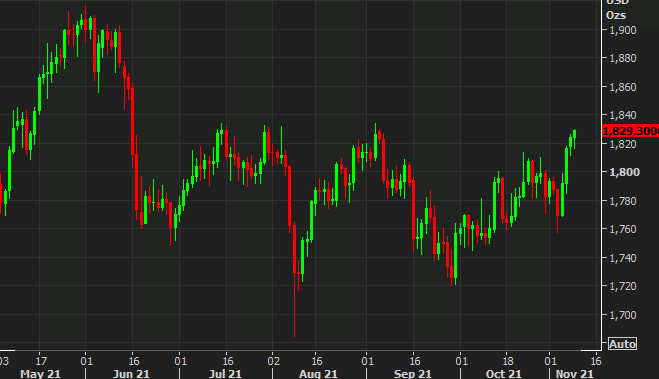Click the Jul 21 month label
The height and width of the screenshot is (379, 659).
pos(225,374)
